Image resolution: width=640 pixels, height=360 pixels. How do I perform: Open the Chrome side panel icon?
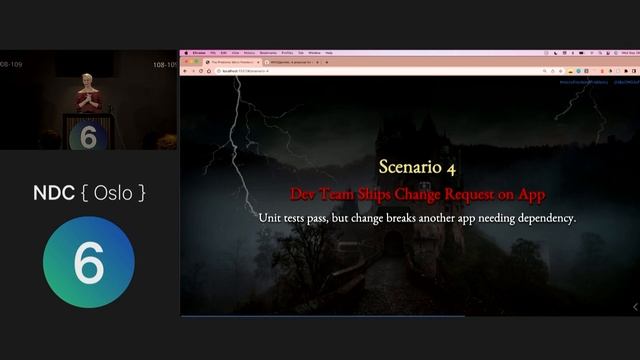634,71
